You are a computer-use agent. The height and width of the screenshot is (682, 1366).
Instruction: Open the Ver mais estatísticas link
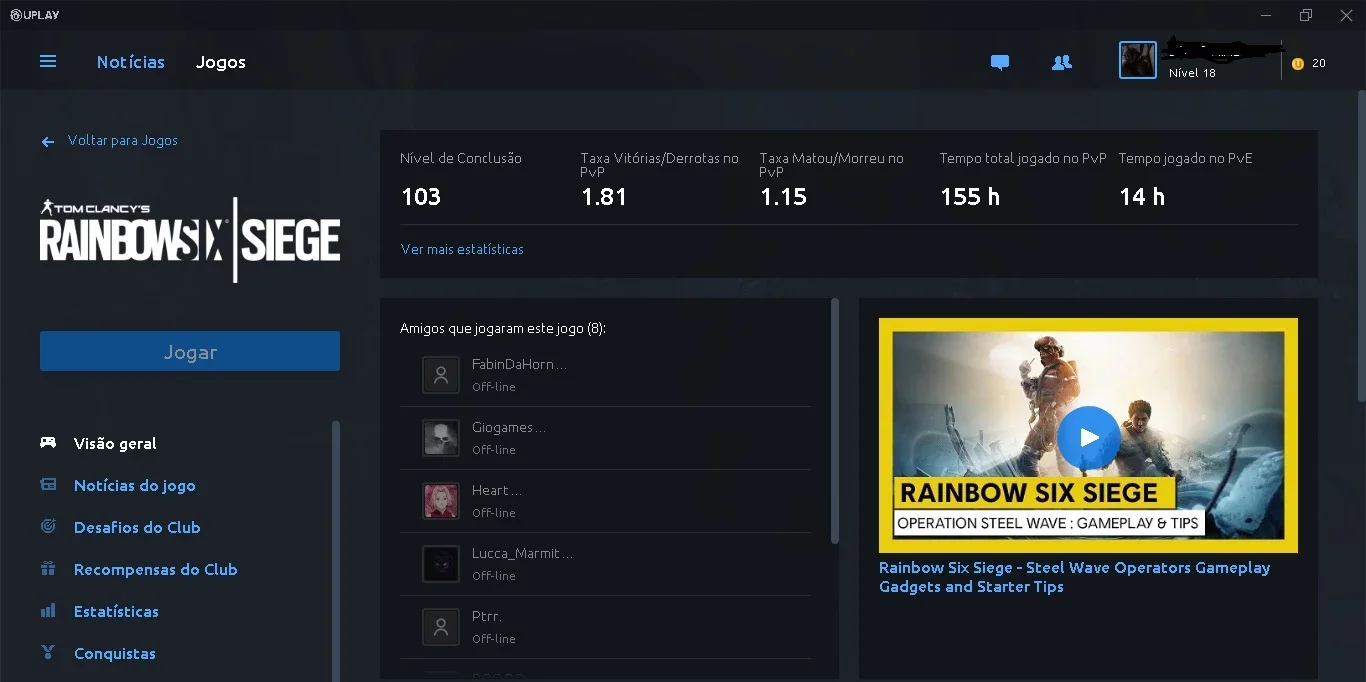coord(462,249)
